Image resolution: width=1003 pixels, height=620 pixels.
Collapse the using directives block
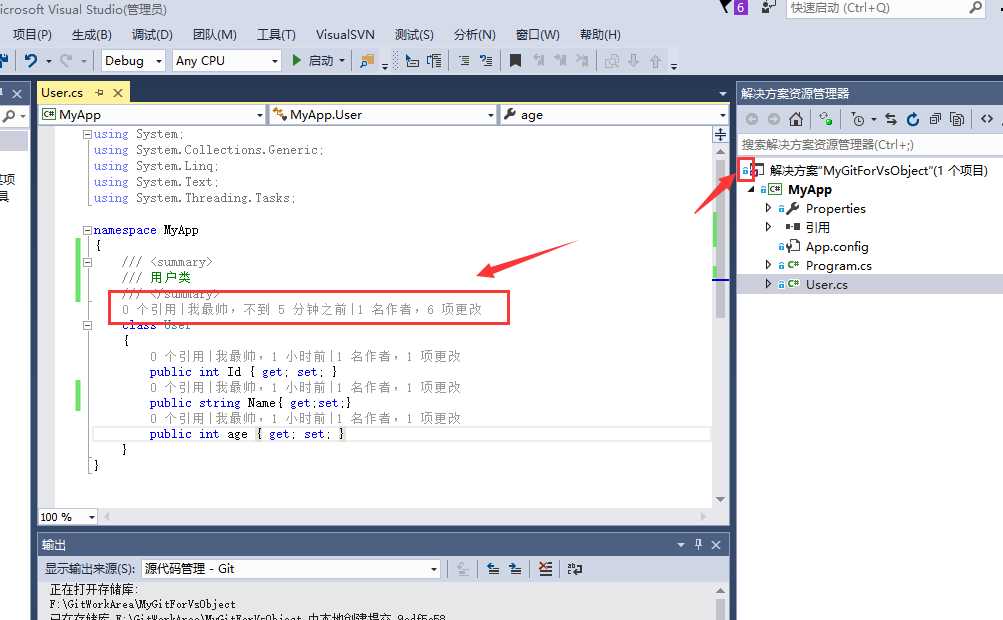coord(87,134)
